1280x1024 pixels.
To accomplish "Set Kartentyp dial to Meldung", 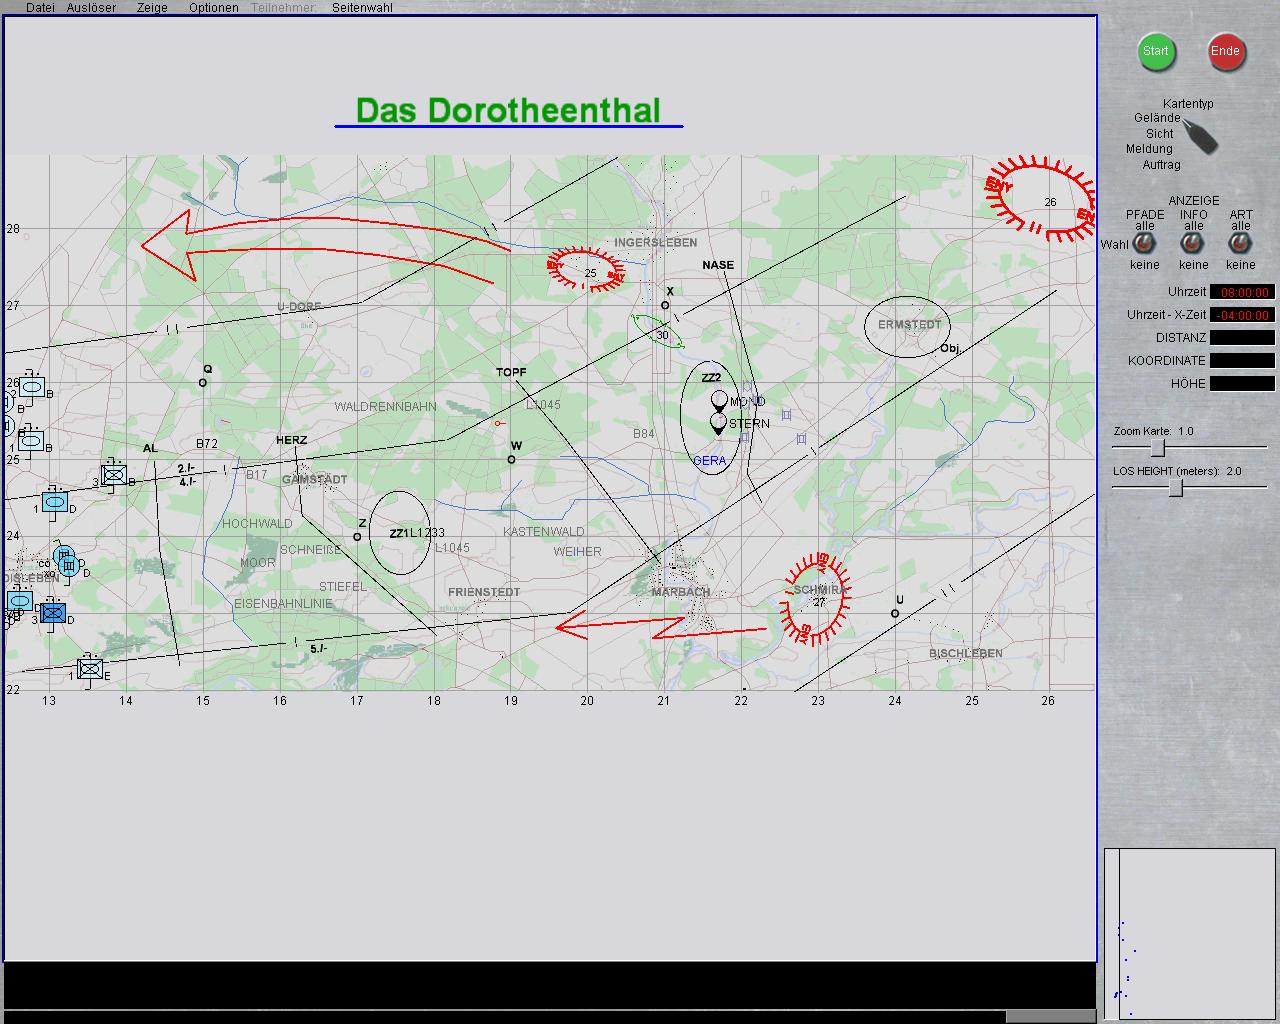I will (1149, 149).
